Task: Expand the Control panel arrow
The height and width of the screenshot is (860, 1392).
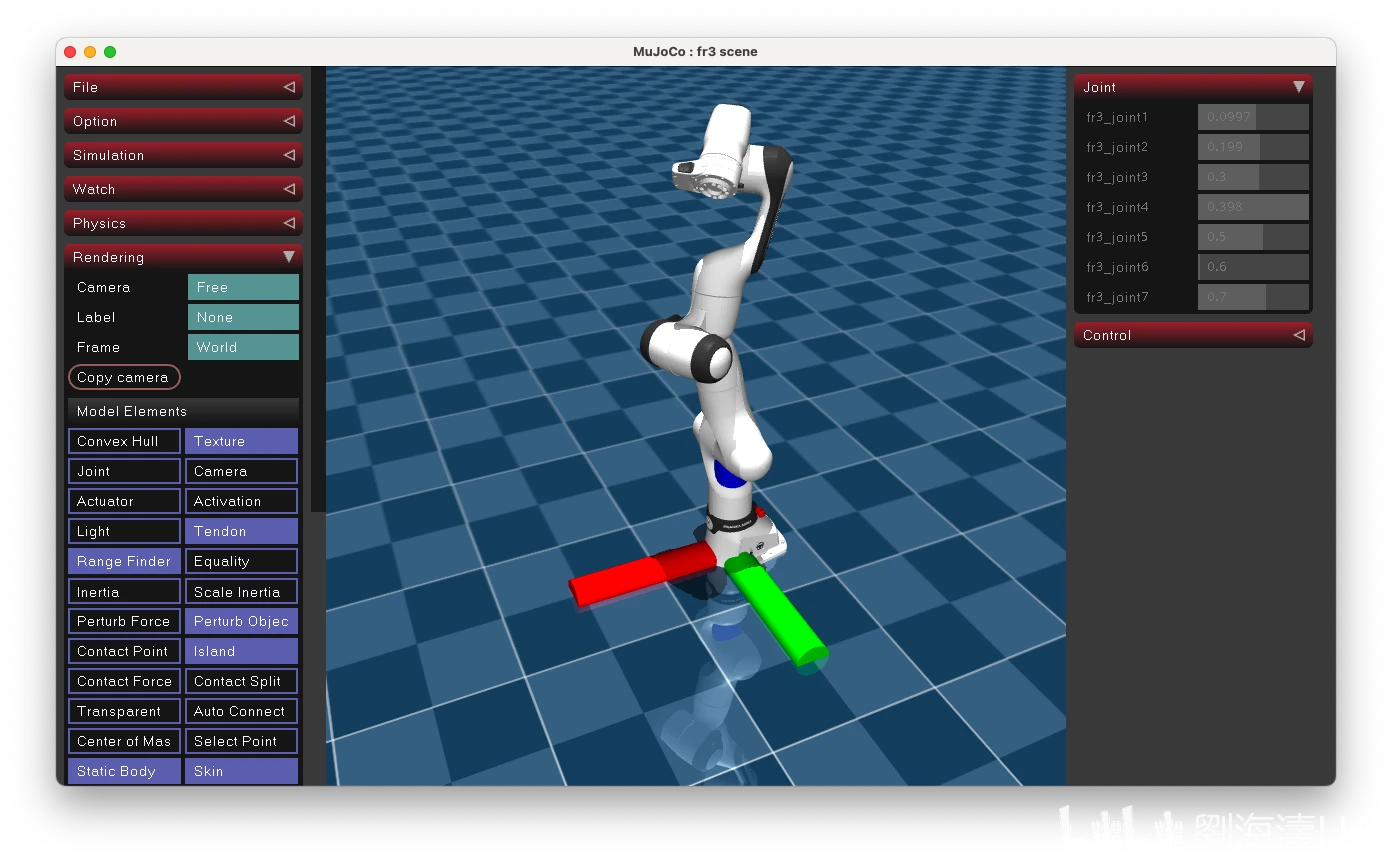Action: (x=1298, y=335)
